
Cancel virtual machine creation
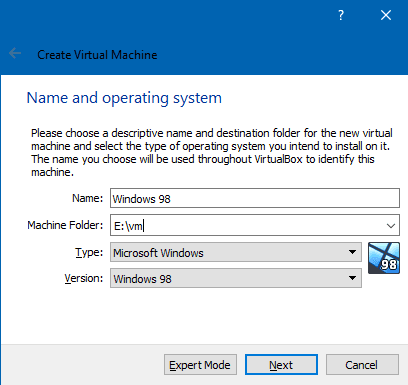tap(362, 365)
